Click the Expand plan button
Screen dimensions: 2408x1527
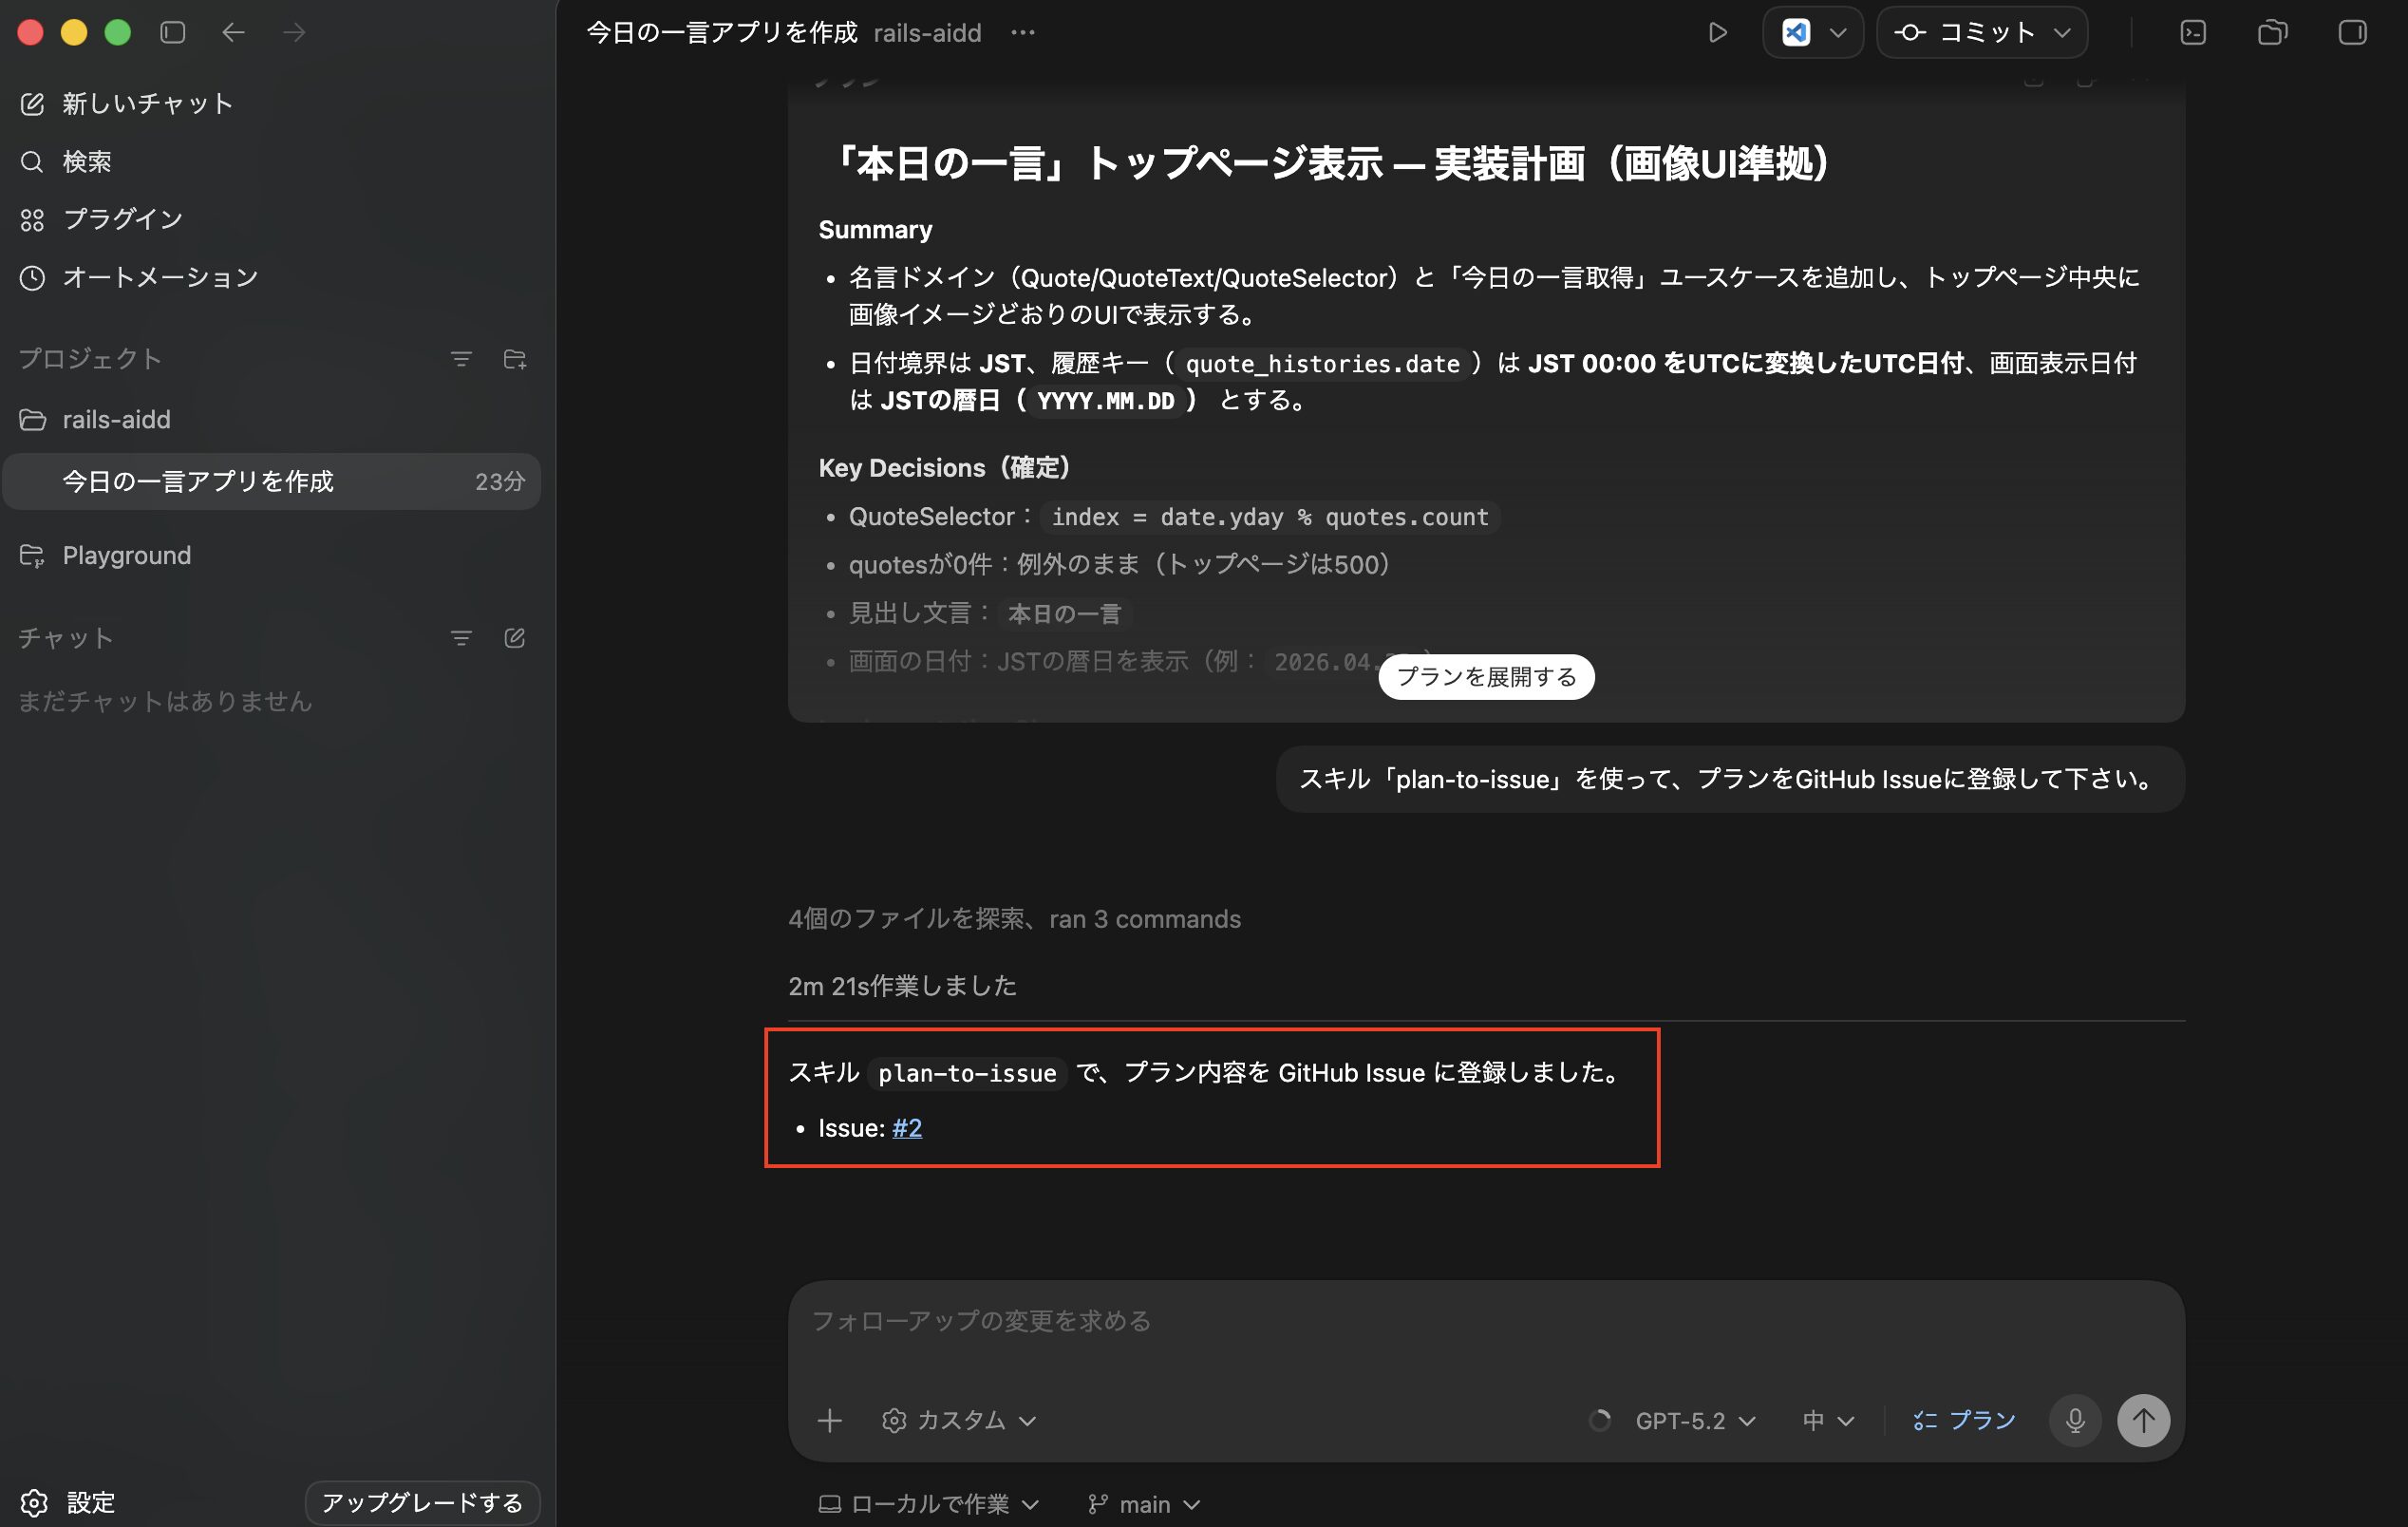[x=1485, y=677]
